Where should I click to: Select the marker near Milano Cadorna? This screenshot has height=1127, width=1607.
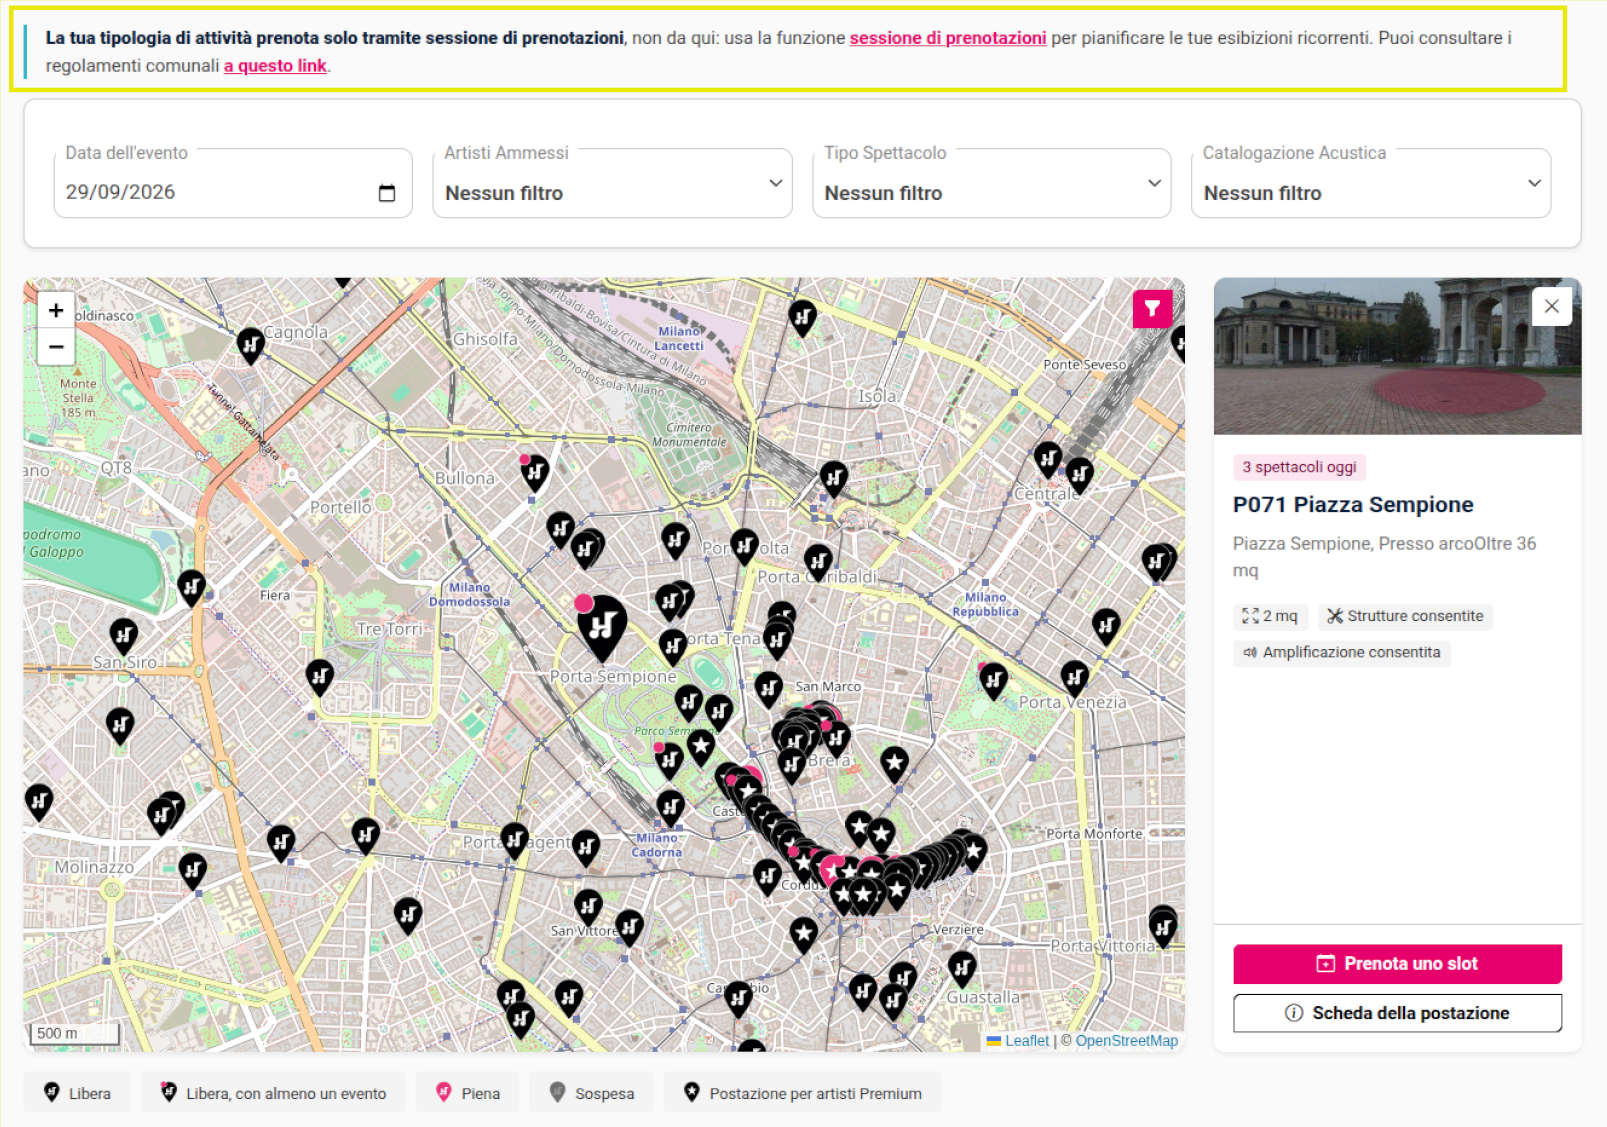coord(671,807)
